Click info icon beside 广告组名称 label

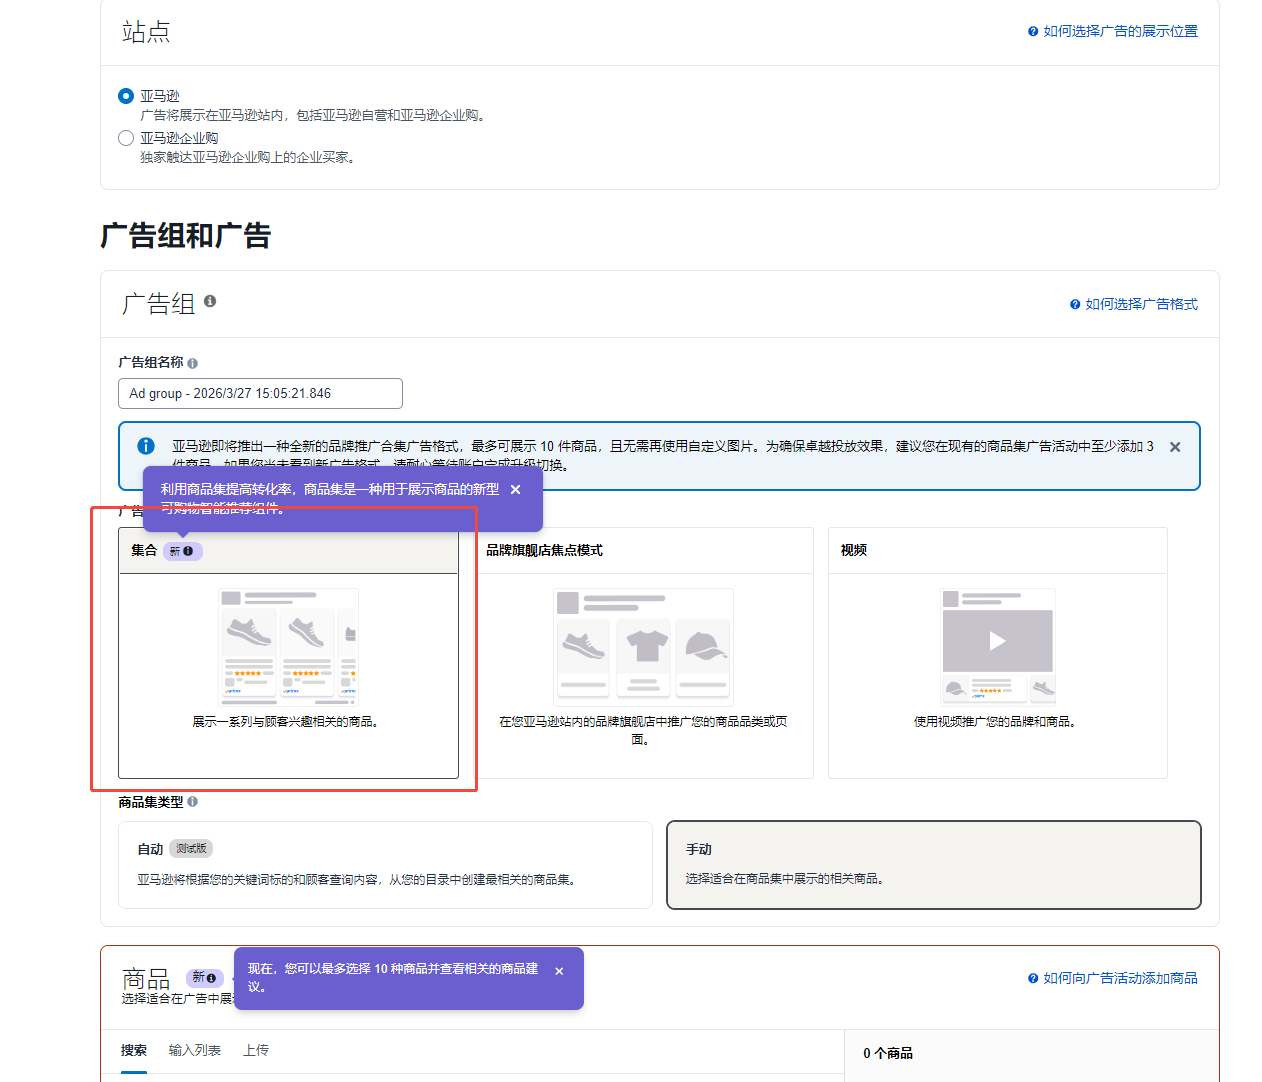coord(192,363)
